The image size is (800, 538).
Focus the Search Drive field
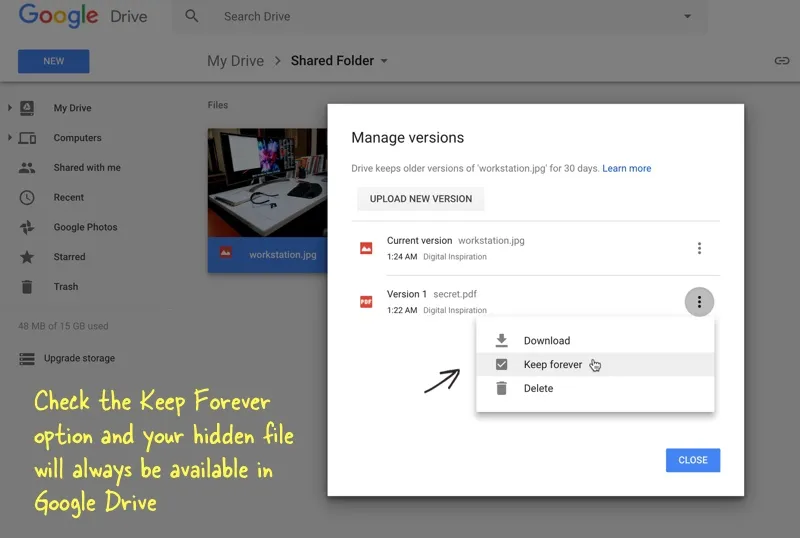[439, 16]
